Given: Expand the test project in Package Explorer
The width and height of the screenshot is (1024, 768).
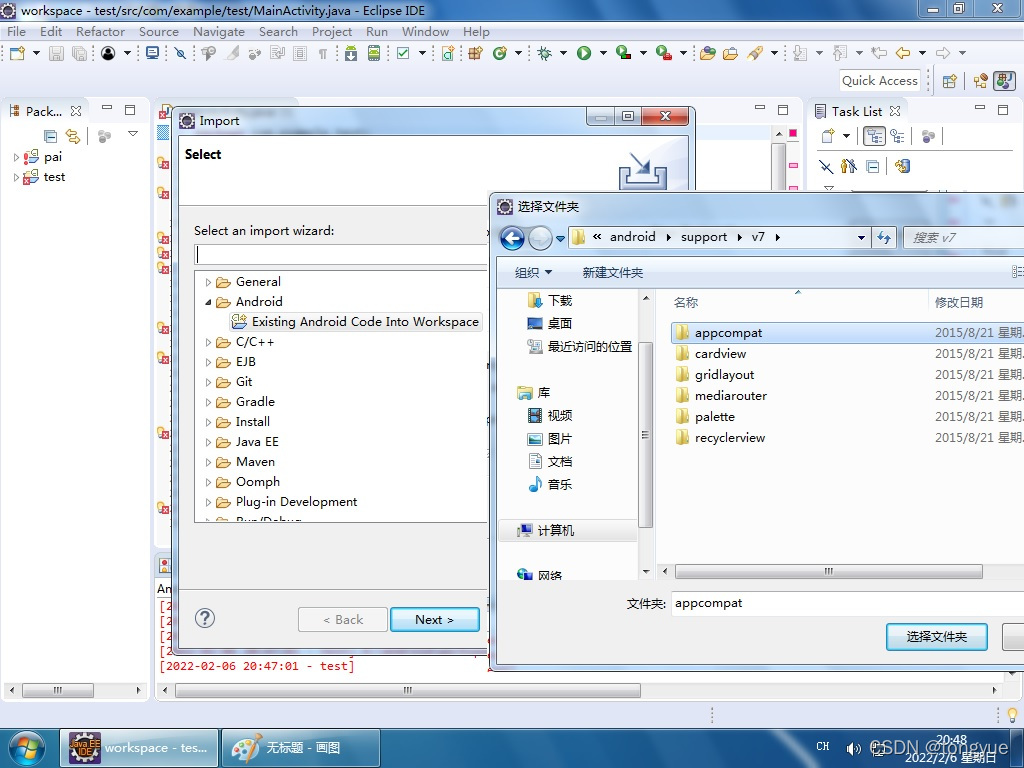Looking at the screenshot, I should point(16,177).
